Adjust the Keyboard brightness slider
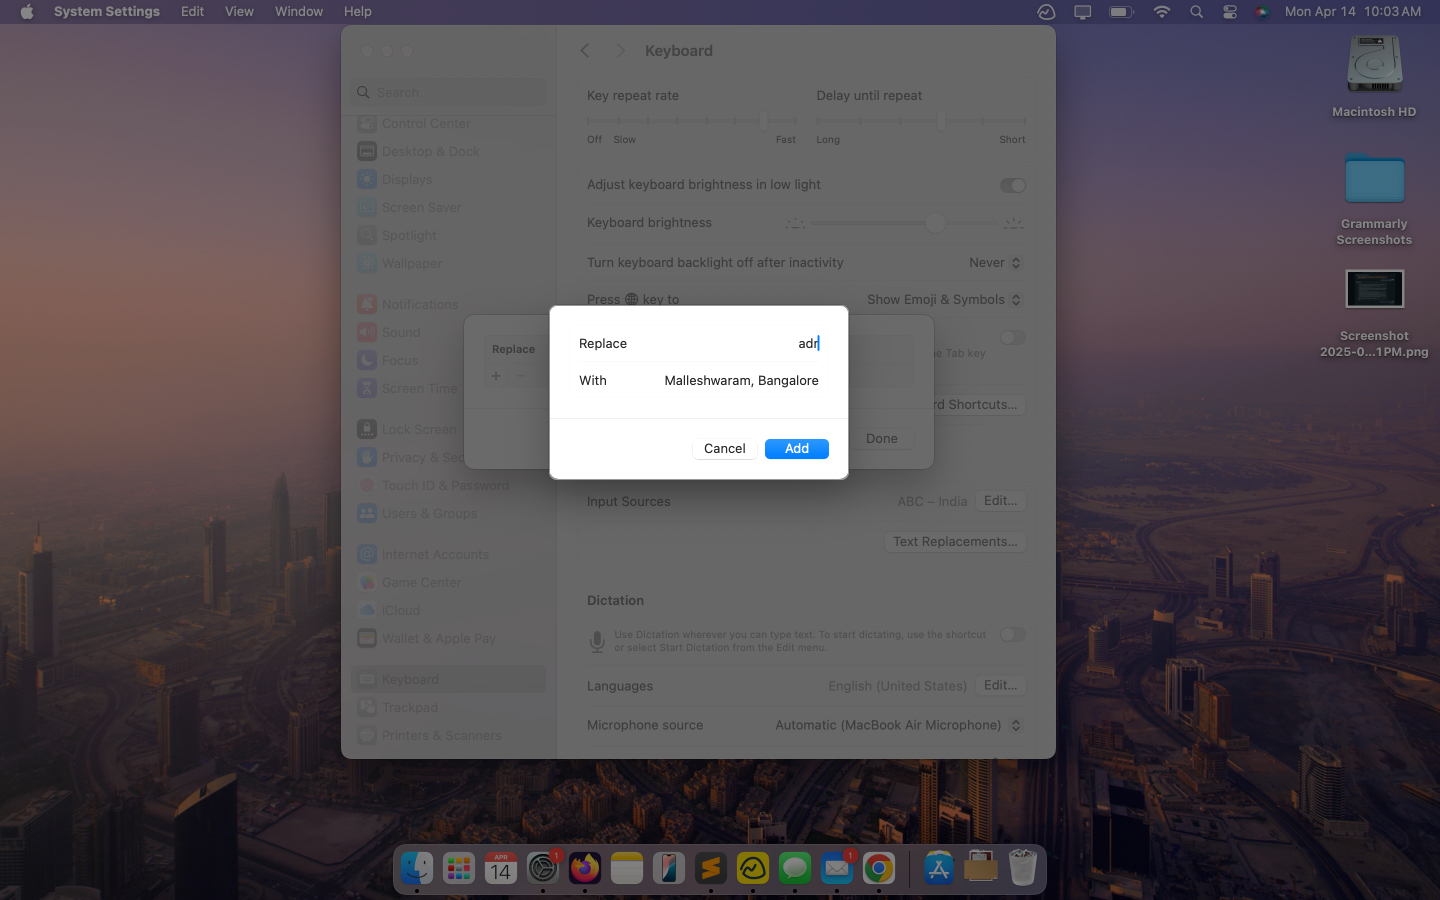Viewport: 1440px width, 900px height. point(936,222)
